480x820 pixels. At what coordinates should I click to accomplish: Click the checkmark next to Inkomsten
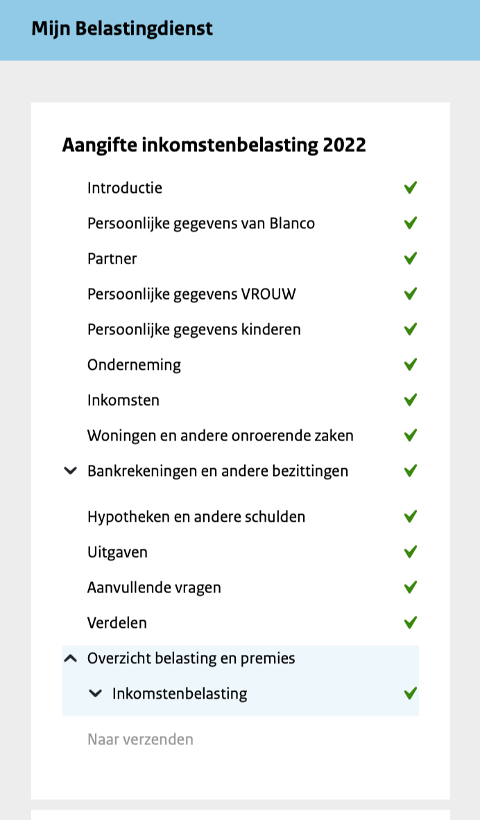tap(410, 400)
